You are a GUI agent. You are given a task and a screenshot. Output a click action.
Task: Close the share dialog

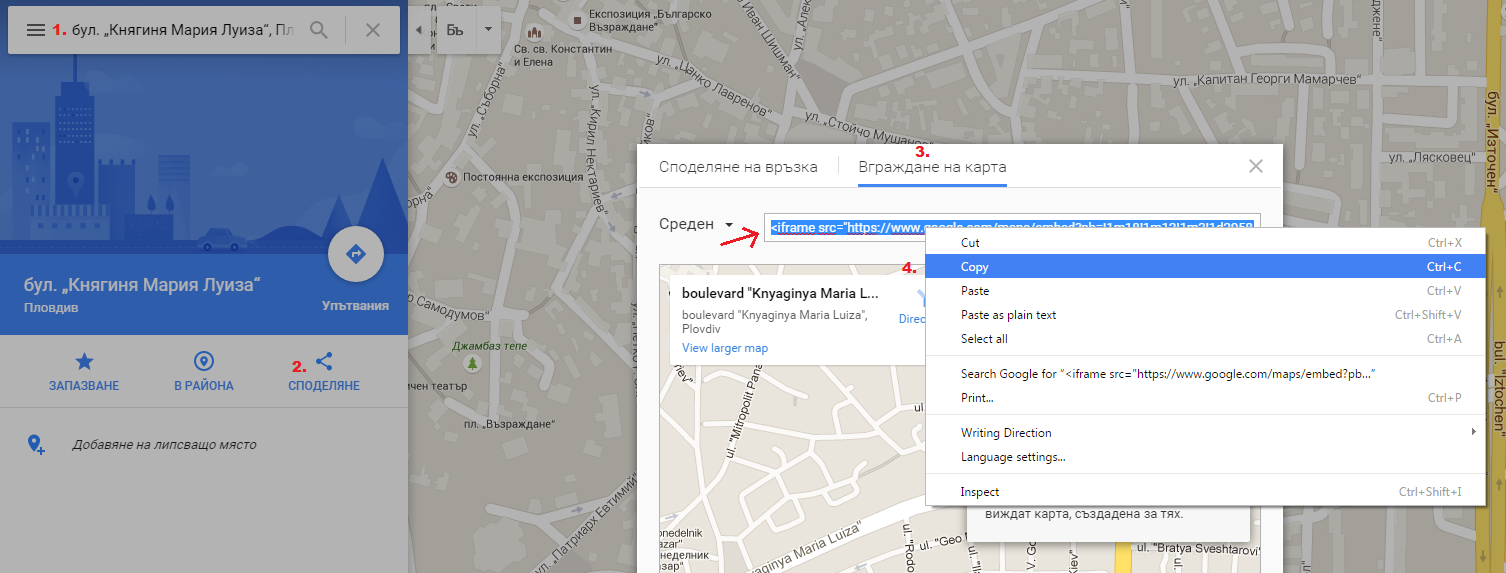[x=1256, y=166]
